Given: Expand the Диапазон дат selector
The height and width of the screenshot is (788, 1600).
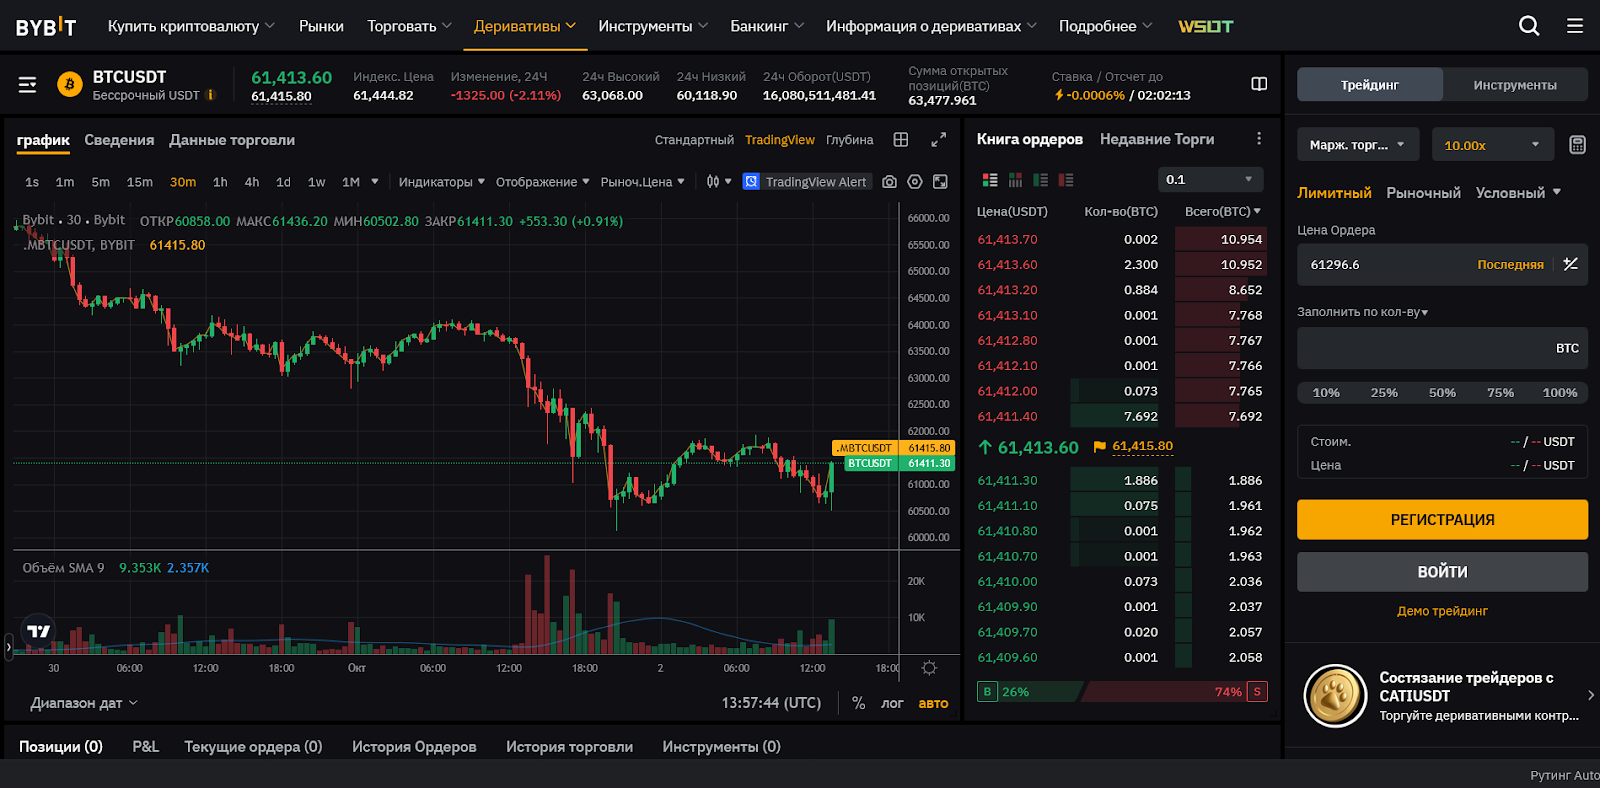Looking at the screenshot, I should coord(84,703).
